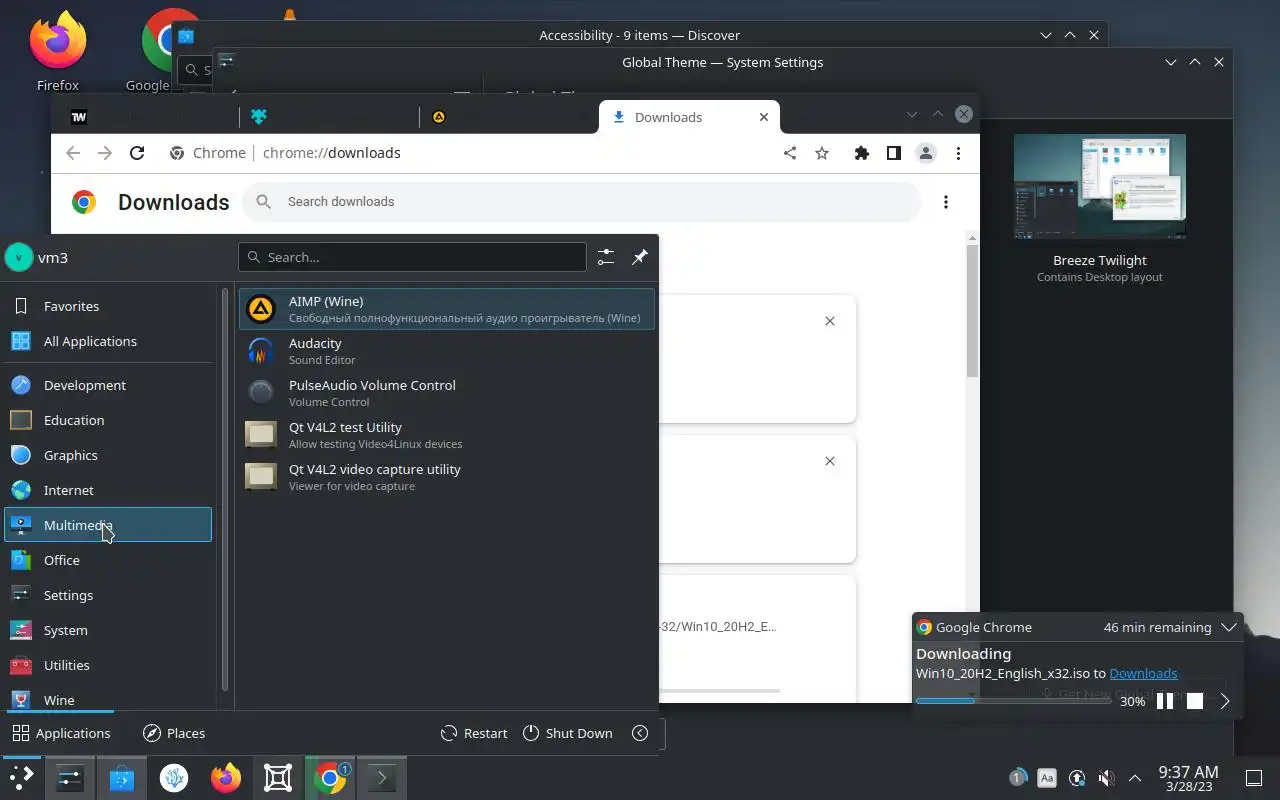This screenshot has height=800, width=1280.
Task: Bookmark this tab with star icon
Action: 822,153
